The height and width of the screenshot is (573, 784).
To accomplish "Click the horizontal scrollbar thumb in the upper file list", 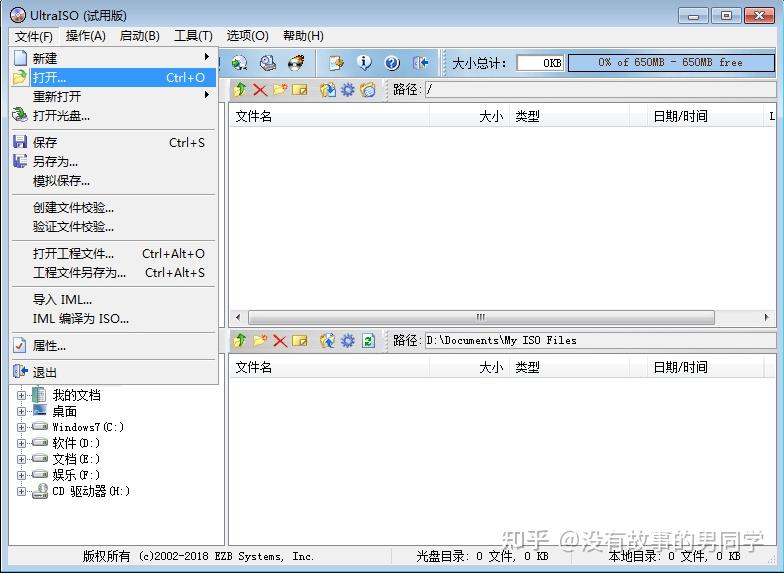I will pyautogui.click(x=481, y=318).
